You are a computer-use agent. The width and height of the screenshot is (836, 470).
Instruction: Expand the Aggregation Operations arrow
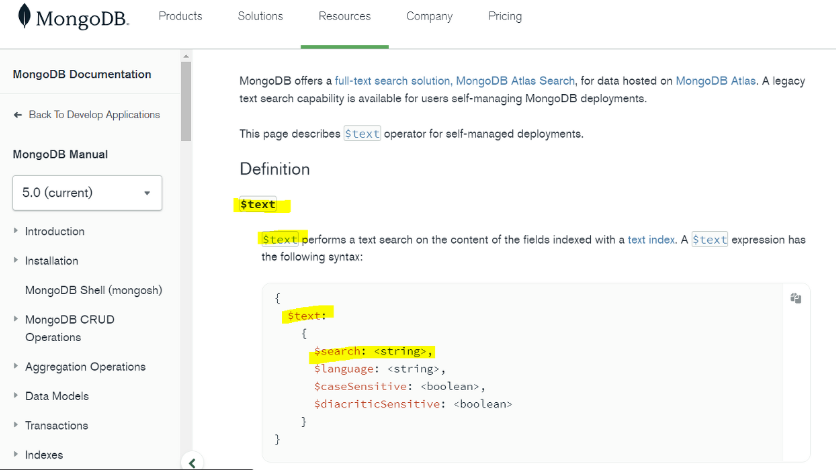[15, 366]
